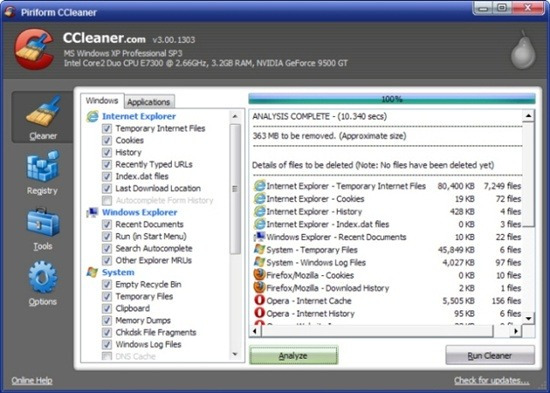Open the Online Help link
The image size is (550, 393).
(x=32, y=380)
